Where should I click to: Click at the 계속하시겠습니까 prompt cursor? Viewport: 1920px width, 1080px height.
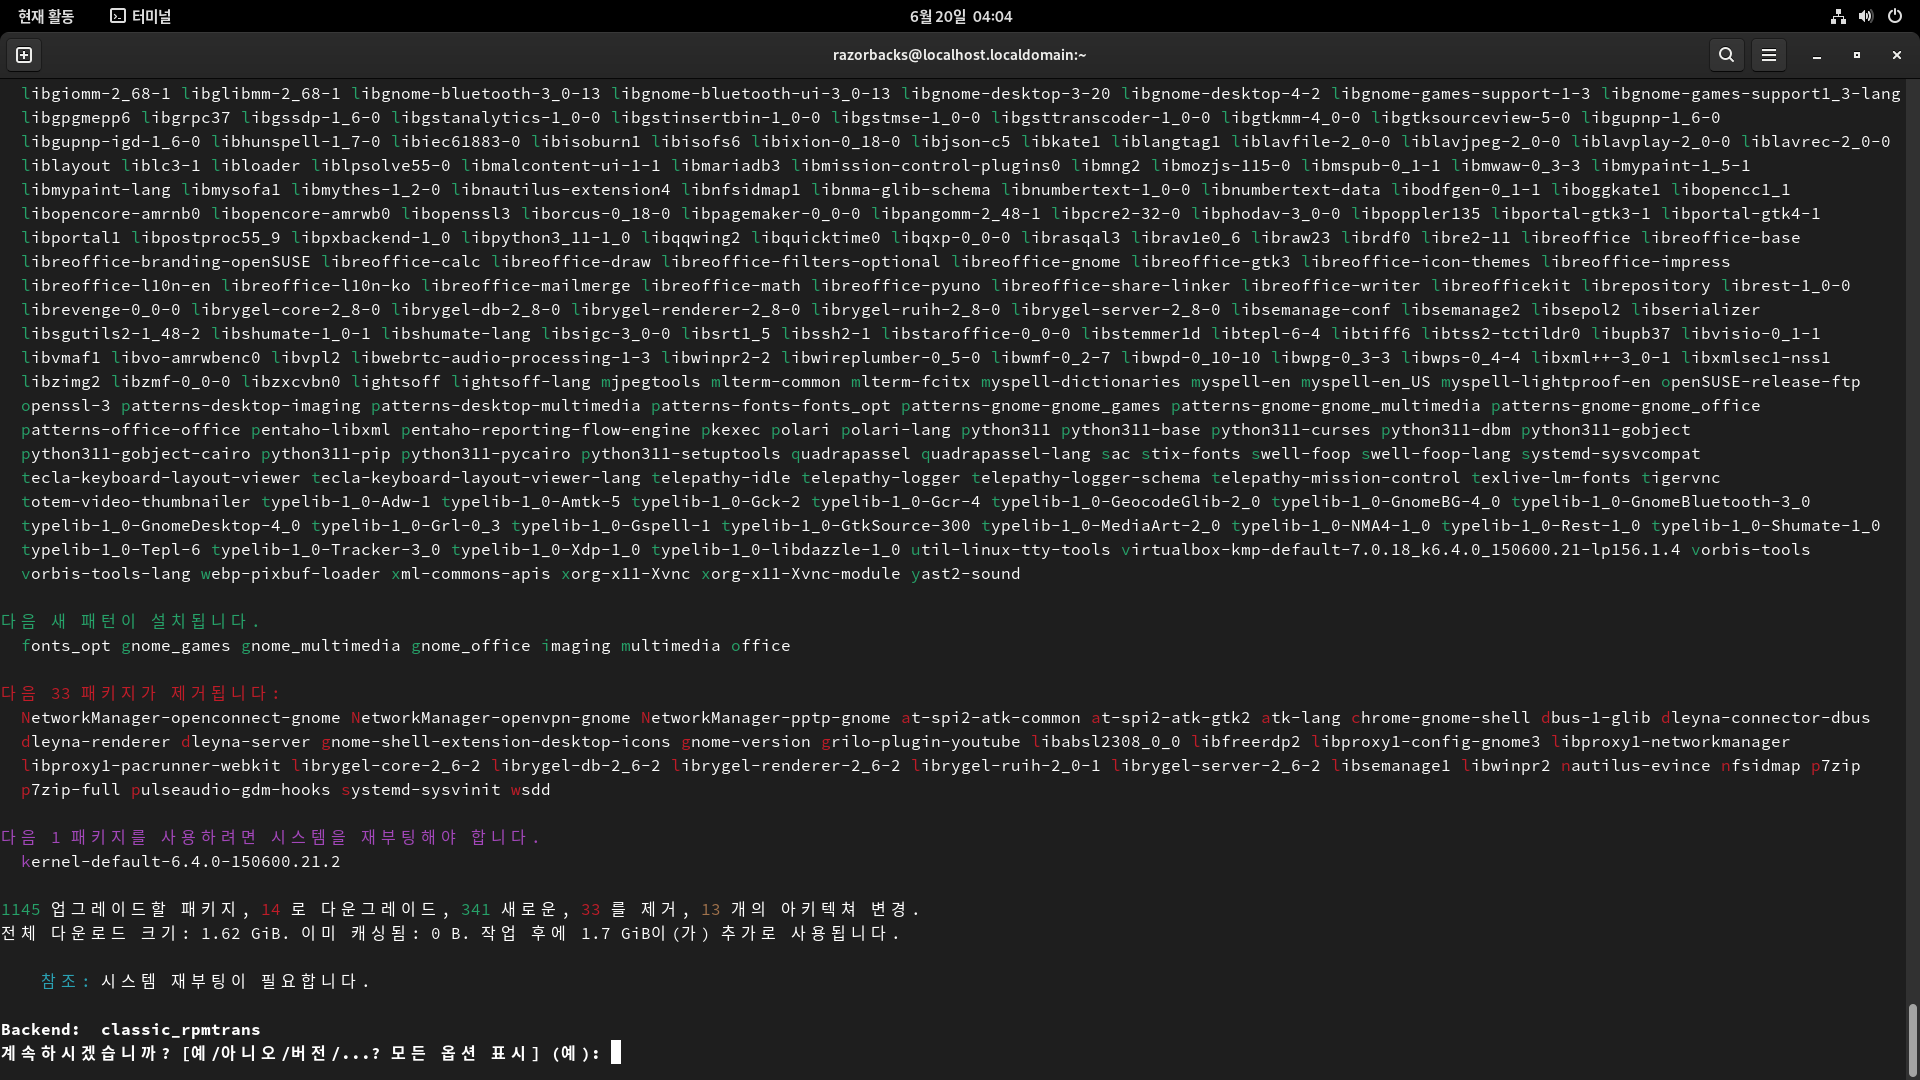(x=616, y=1052)
